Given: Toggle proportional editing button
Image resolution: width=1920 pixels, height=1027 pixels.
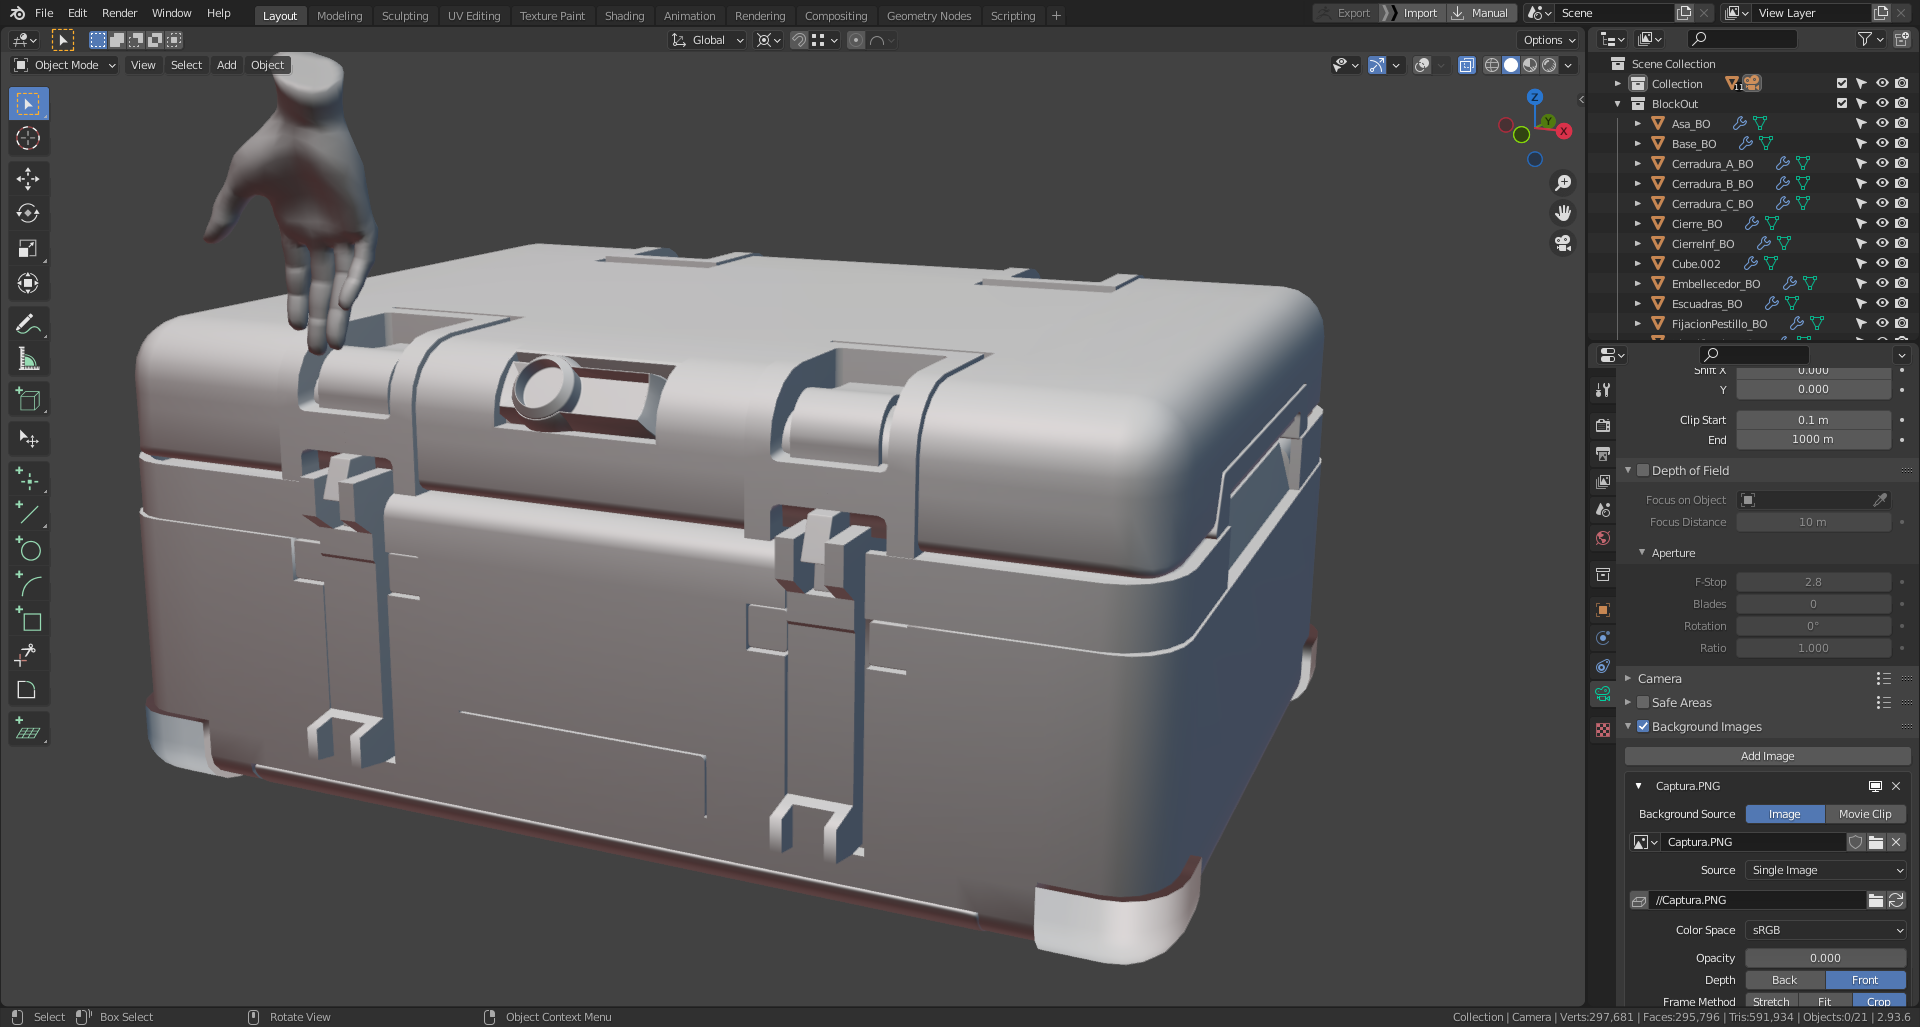Looking at the screenshot, I should (x=856, y=40).
